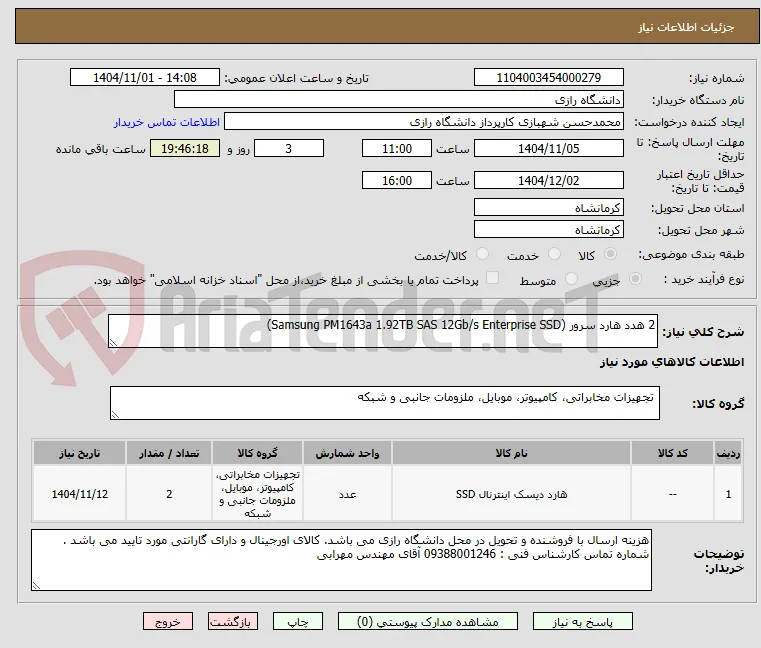Click the unit cell 'عدد'
761x648 pixels.
click(x=347, y=494)
